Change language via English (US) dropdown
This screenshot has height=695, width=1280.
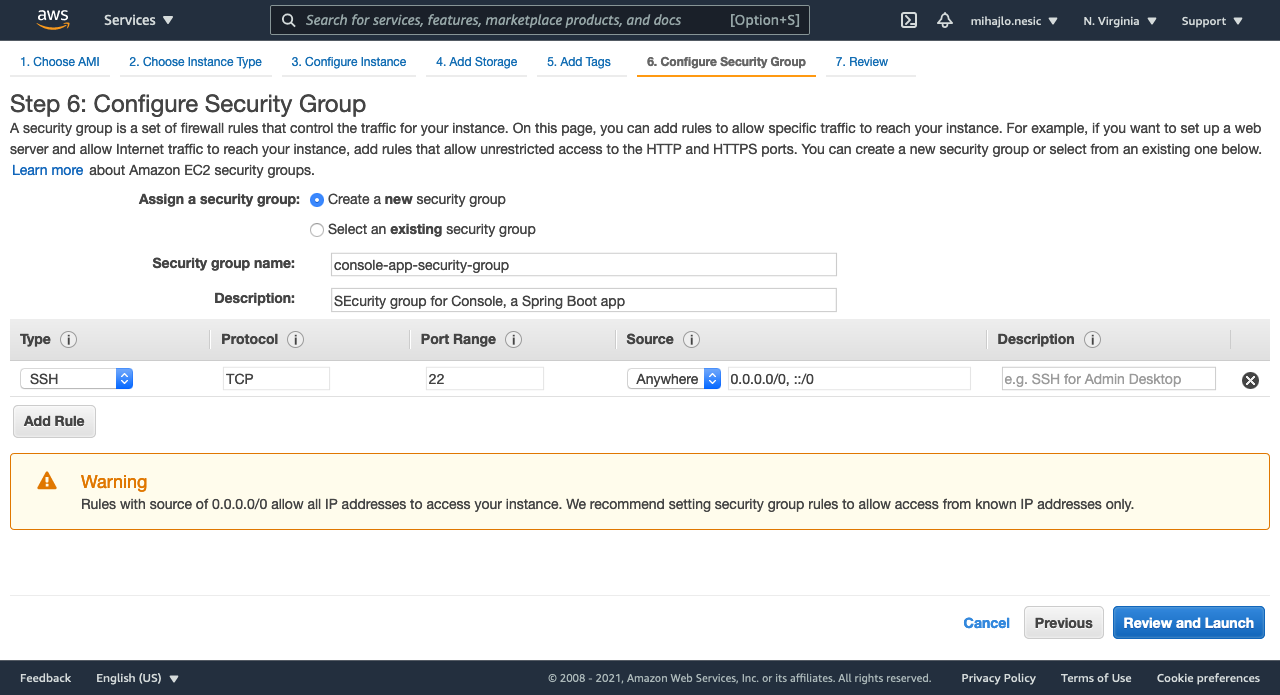[137, 678]
